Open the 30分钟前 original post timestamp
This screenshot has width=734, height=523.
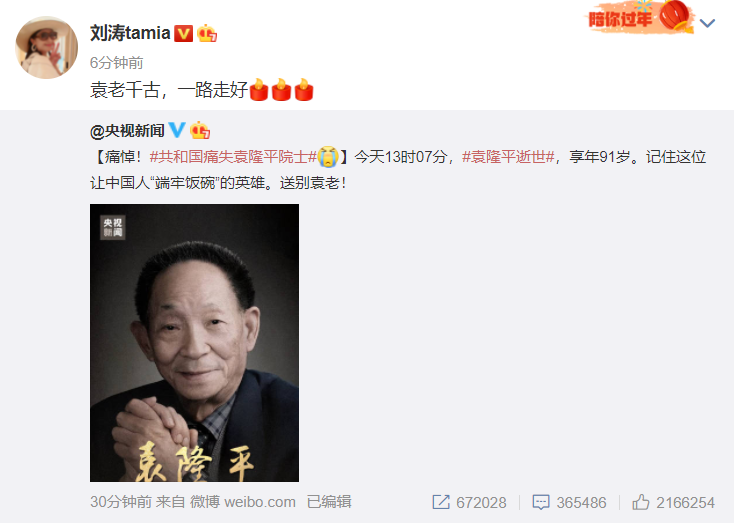click(121, 502)
